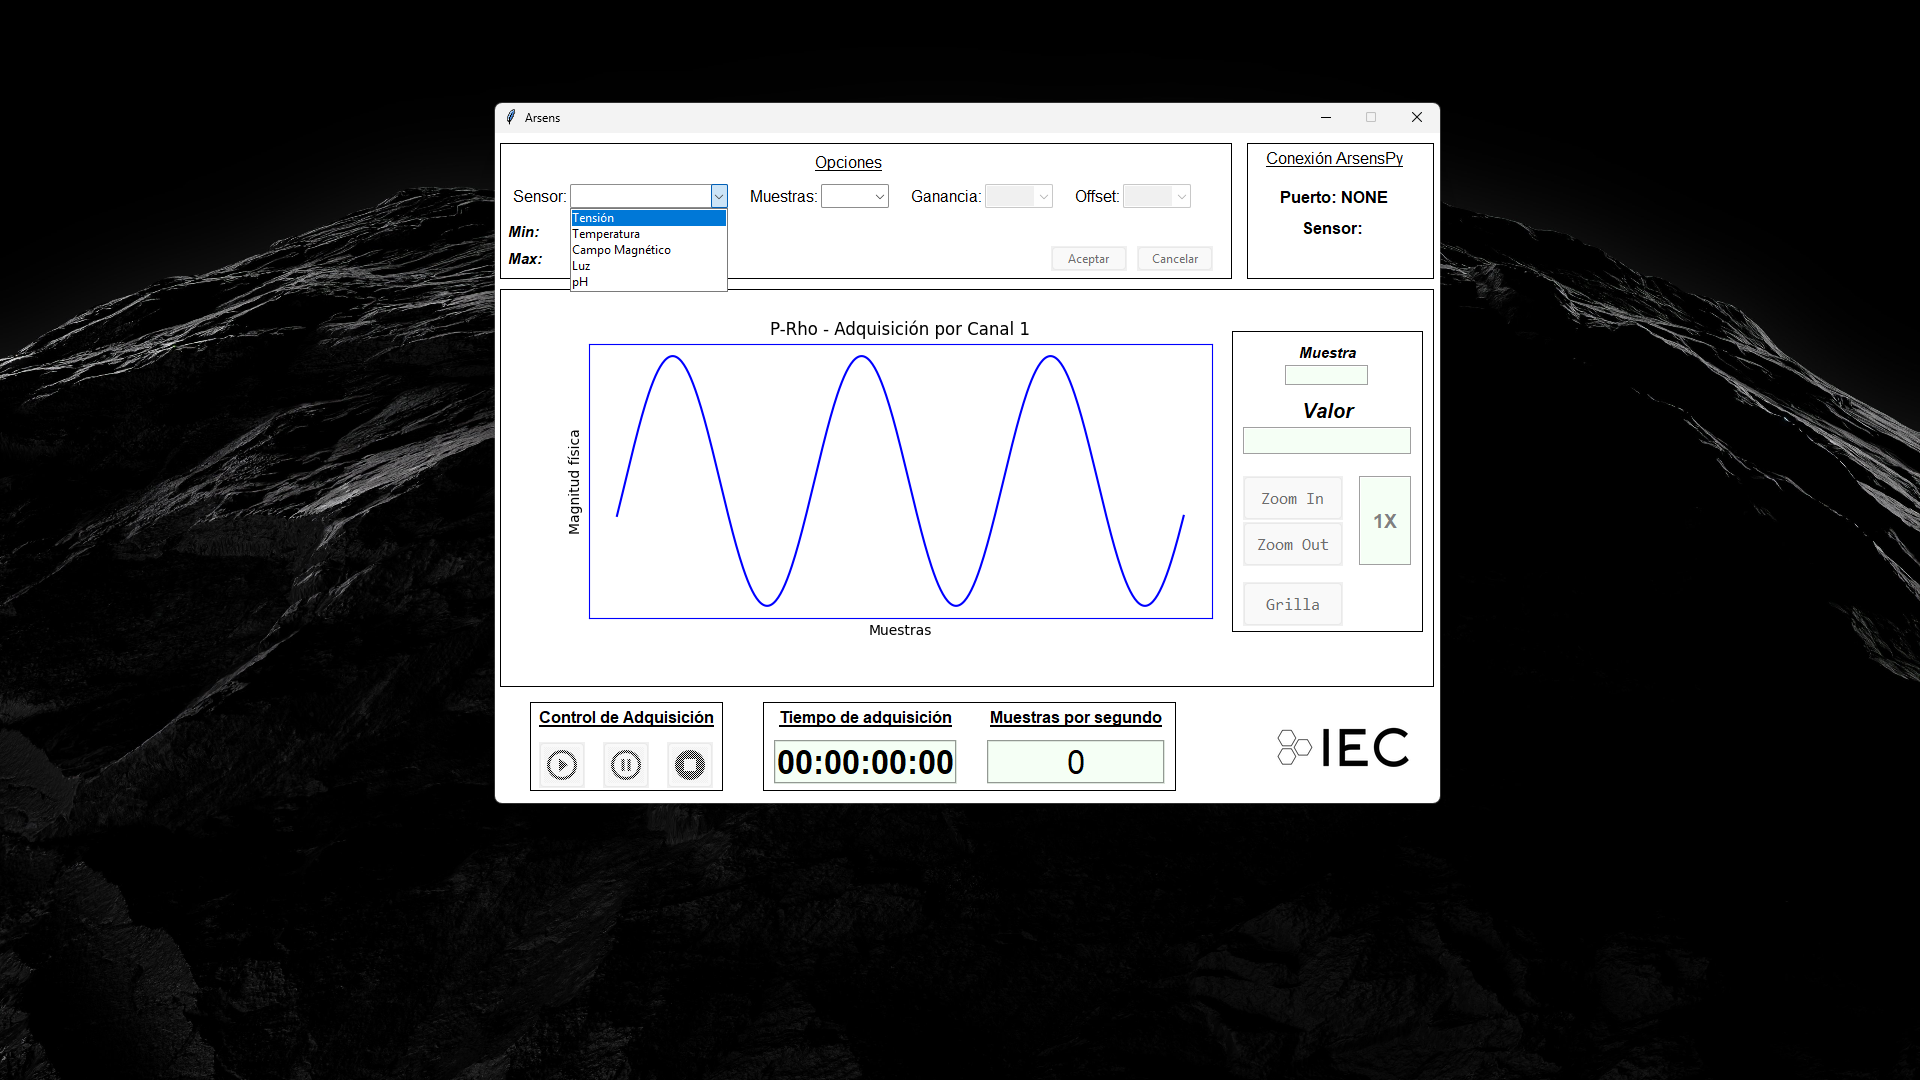The width and height of the screenshot is (1920, 1080).
Task: Click the IEC hexagon logo
Action: click(x=1293, y=747)
